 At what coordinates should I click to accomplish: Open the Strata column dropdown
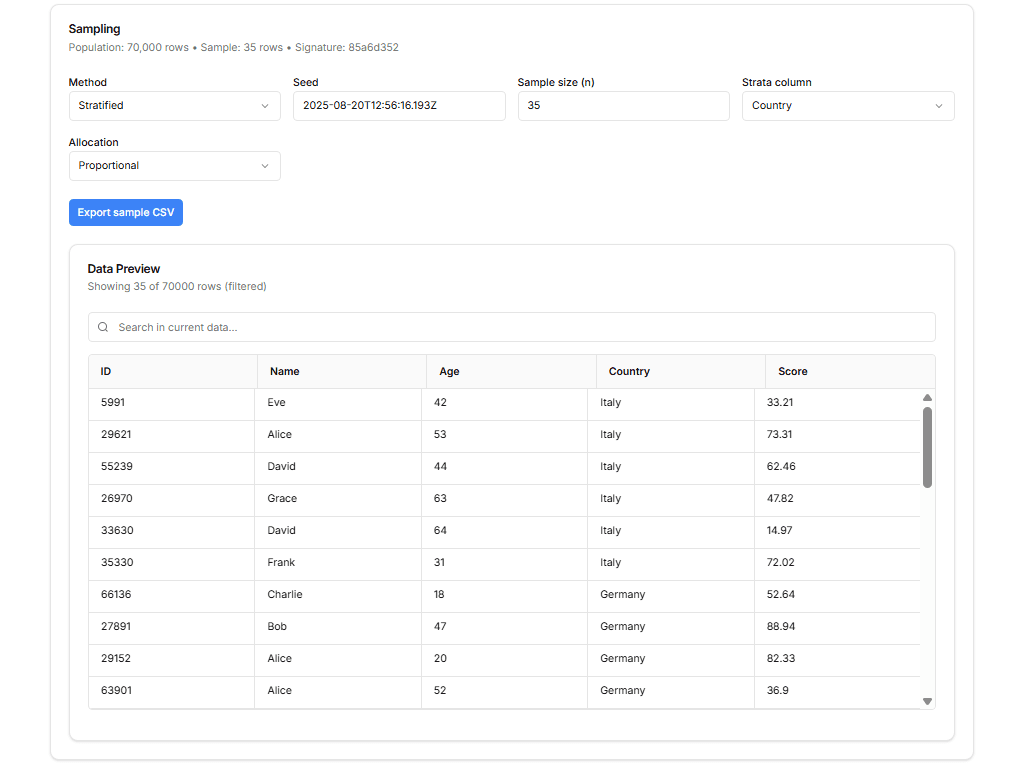pos(847,106)
